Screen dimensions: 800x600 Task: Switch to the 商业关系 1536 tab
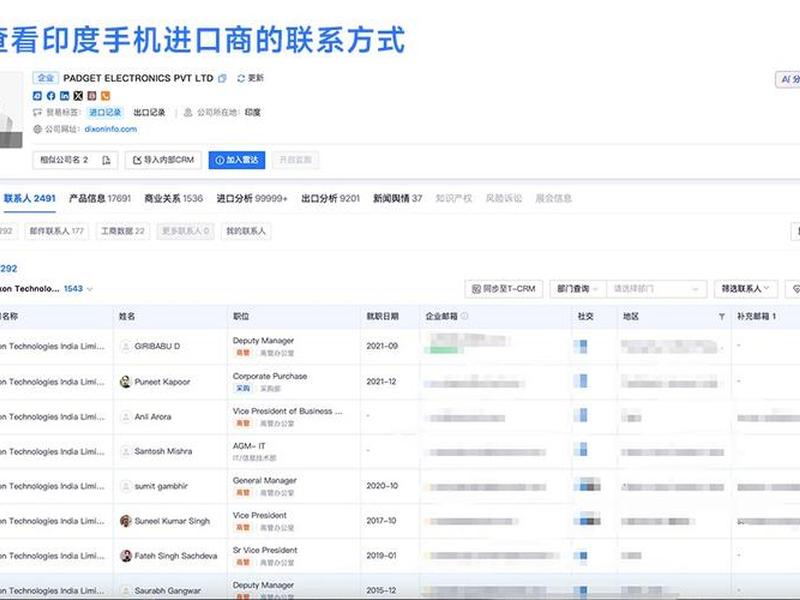click(173, 198)
